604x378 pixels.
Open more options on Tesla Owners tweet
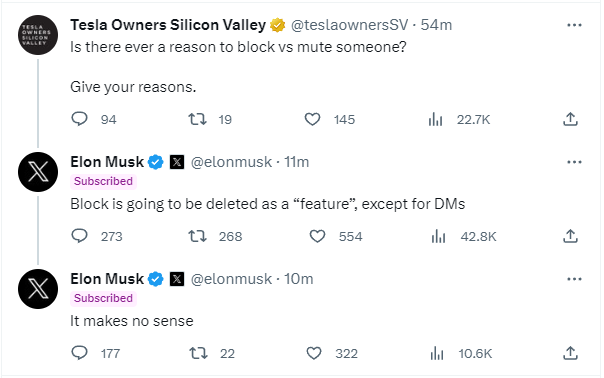[574, 25]
